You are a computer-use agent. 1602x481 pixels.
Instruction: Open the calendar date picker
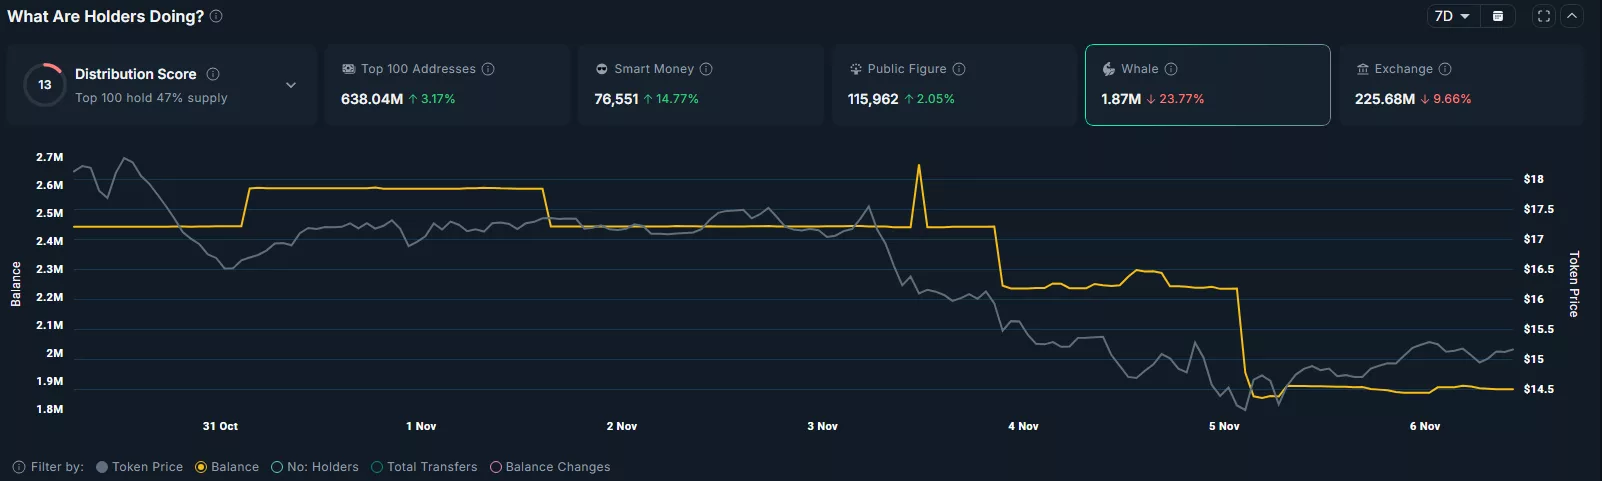point(1497,16)
